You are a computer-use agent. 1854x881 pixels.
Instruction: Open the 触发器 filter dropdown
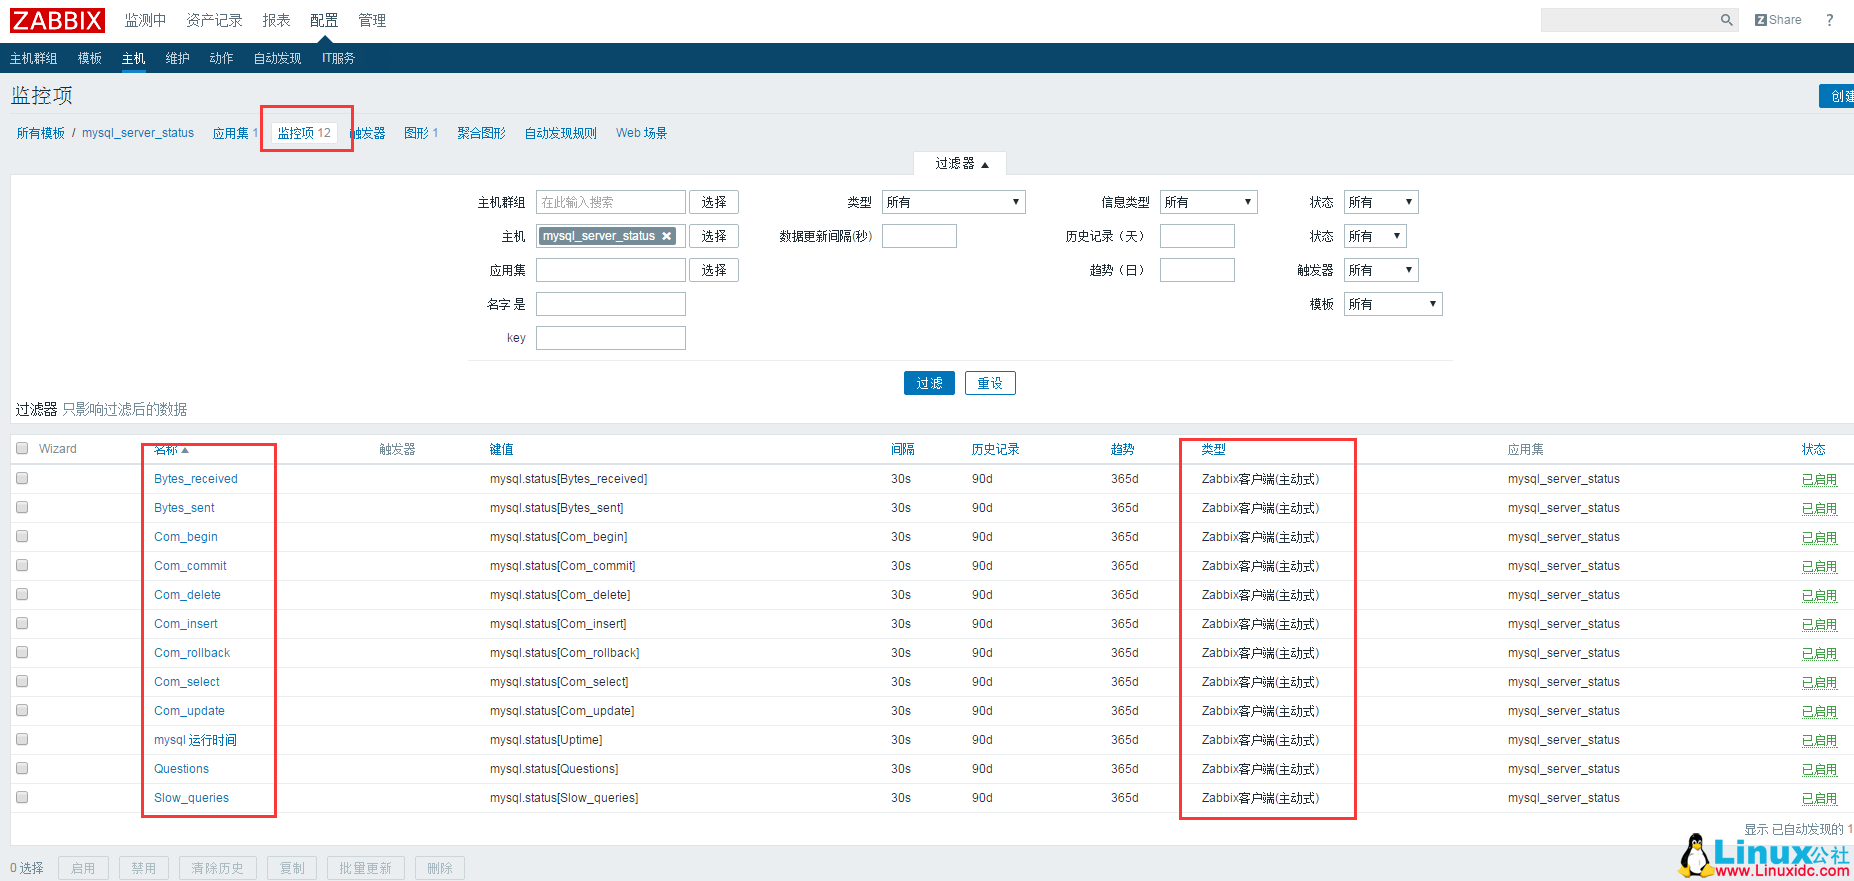1380,270
